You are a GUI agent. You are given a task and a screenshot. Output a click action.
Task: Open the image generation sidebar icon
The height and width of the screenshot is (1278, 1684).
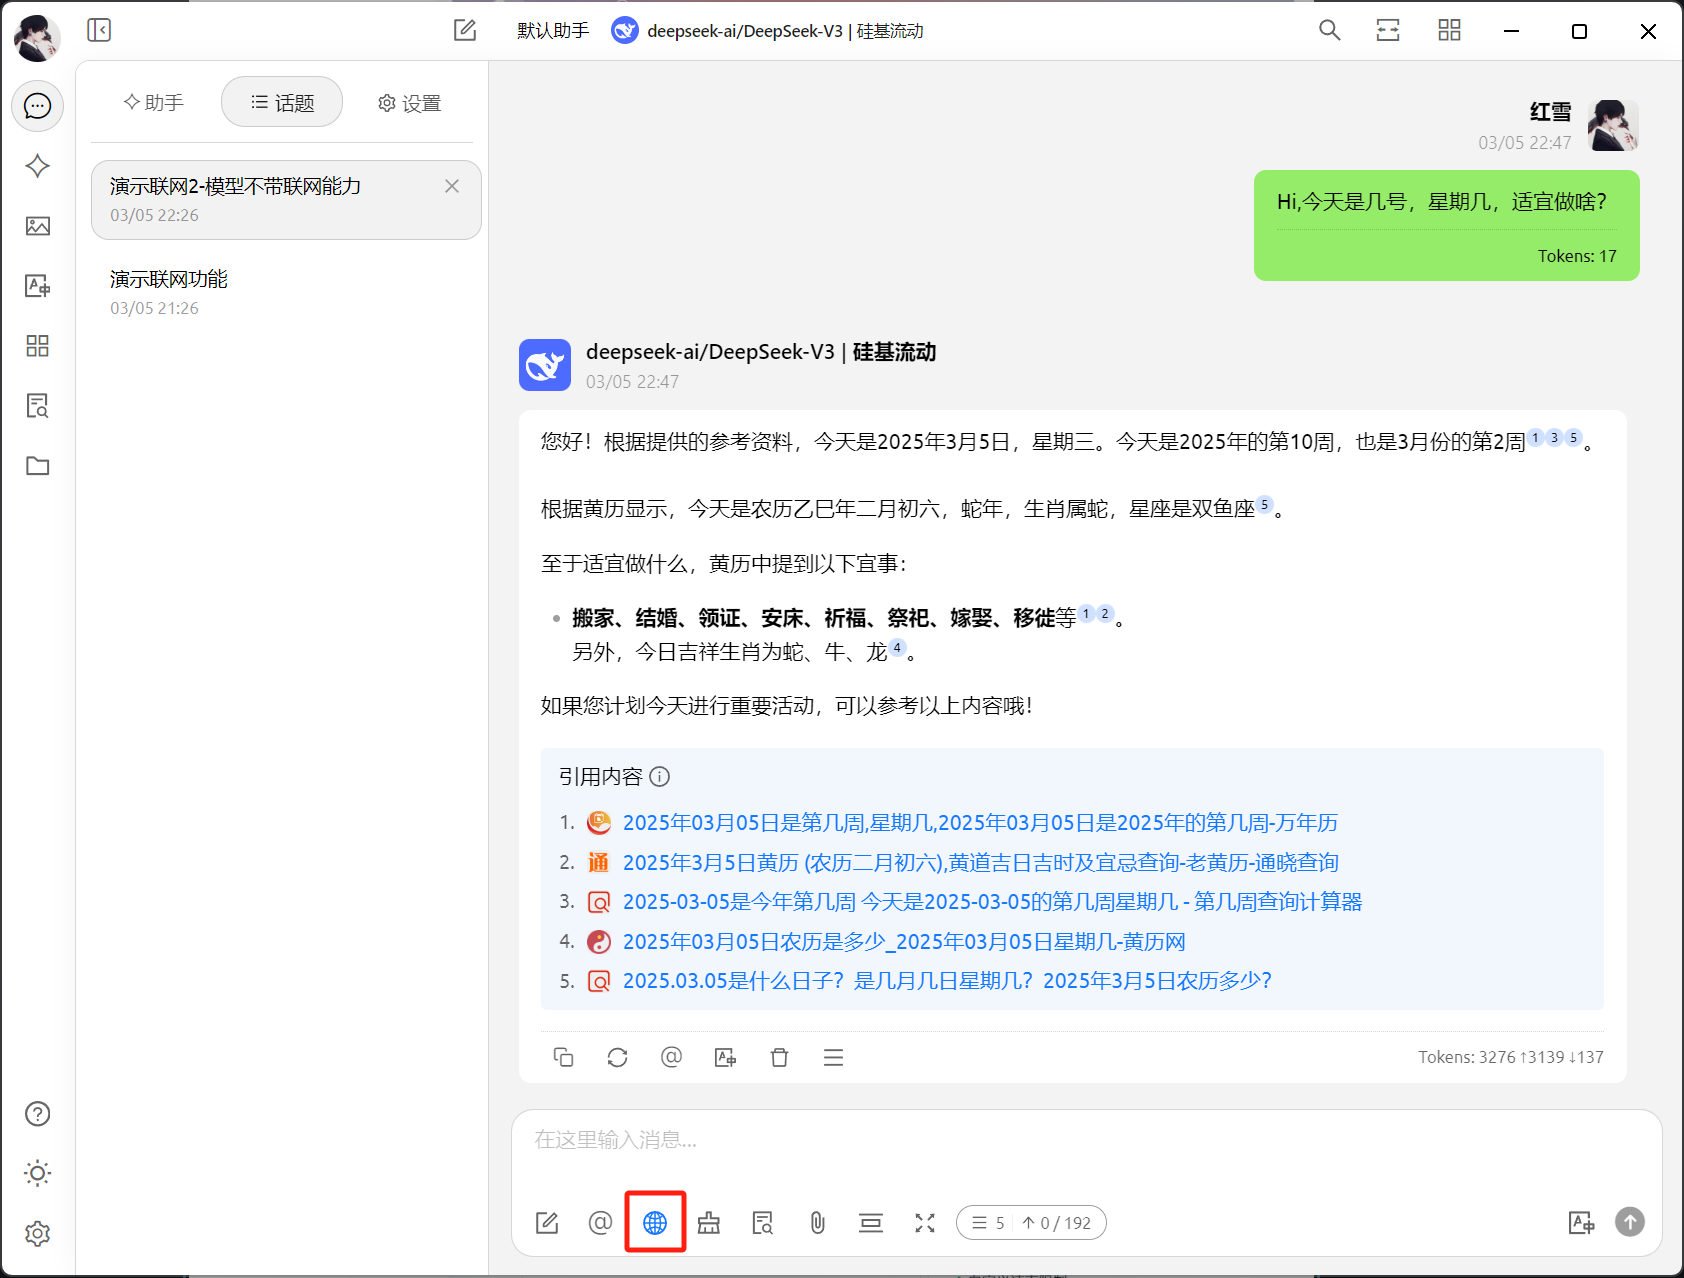tap(38, 226)
